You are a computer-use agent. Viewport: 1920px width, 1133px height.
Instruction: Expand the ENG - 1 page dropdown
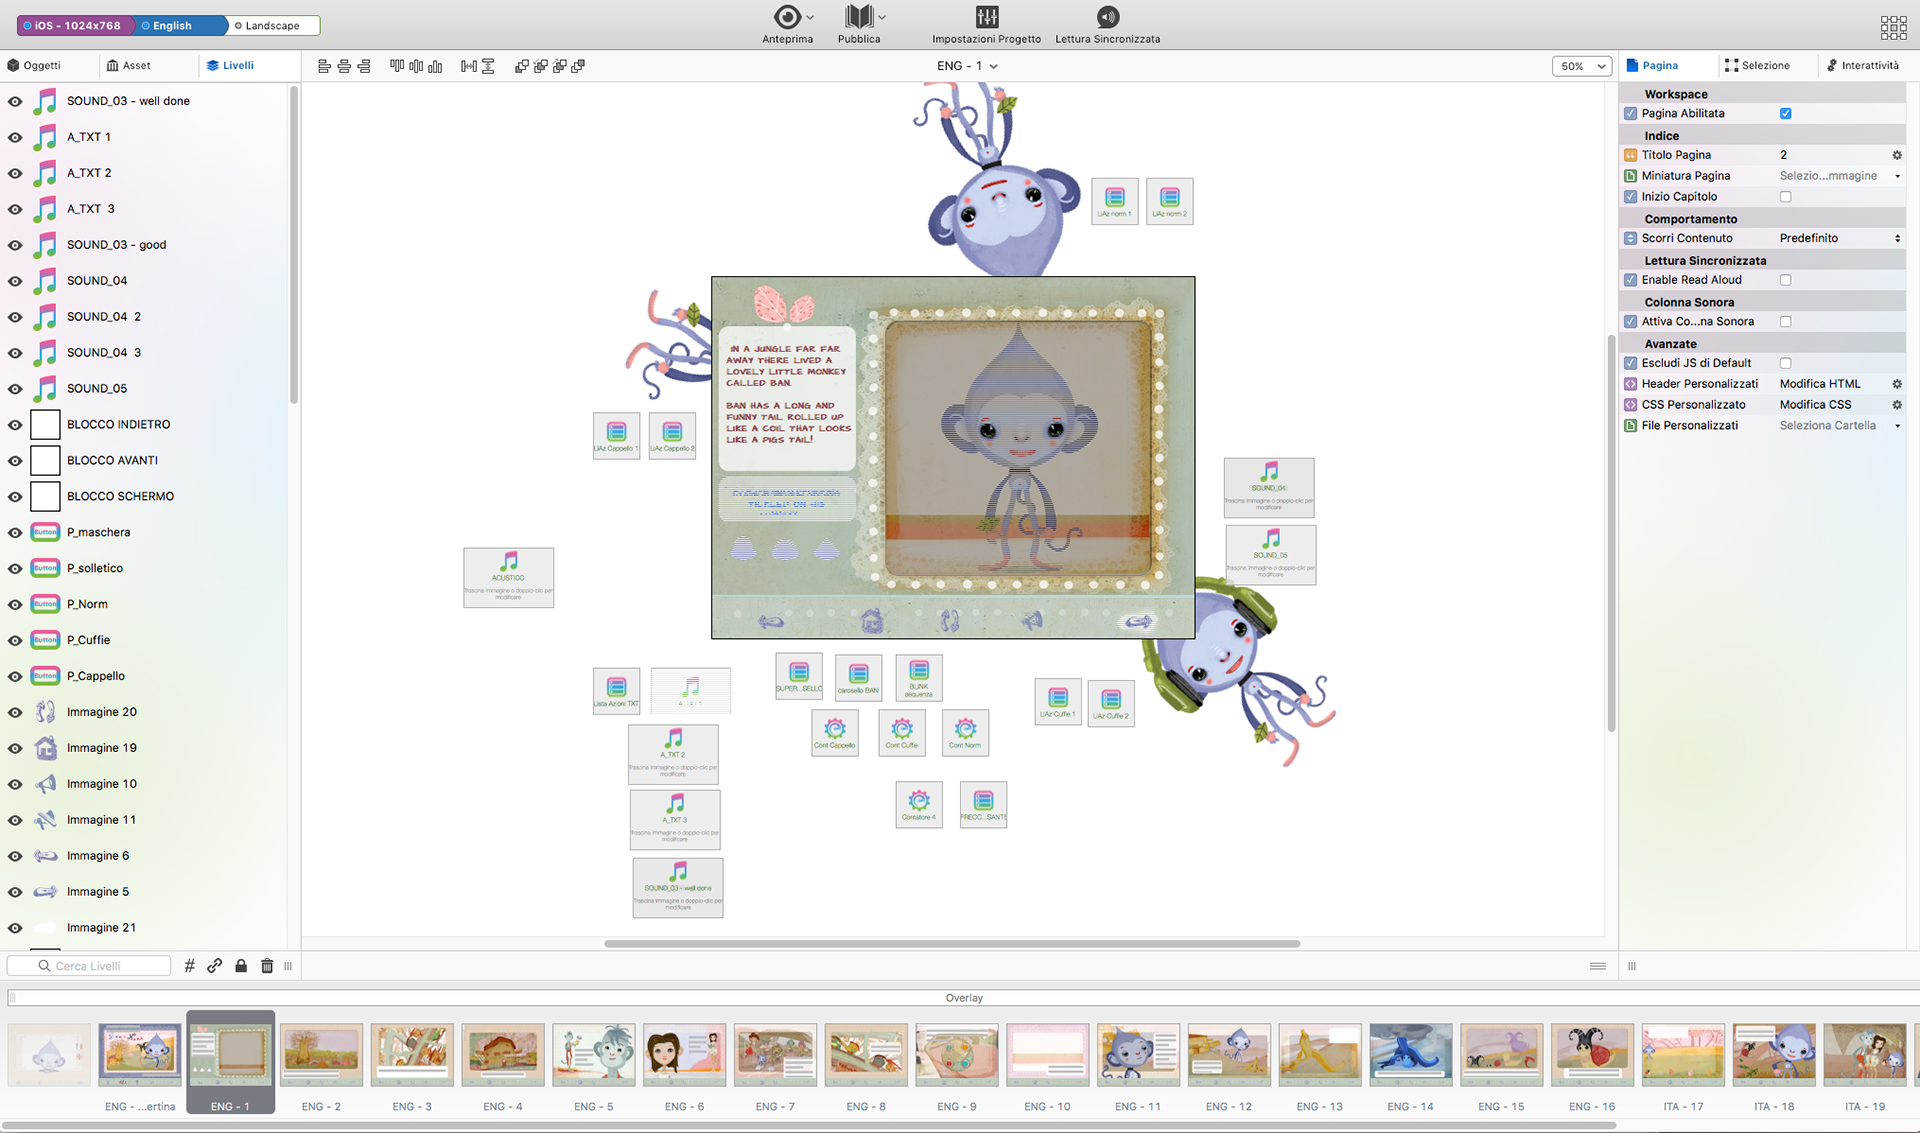[x=967, y=66]
